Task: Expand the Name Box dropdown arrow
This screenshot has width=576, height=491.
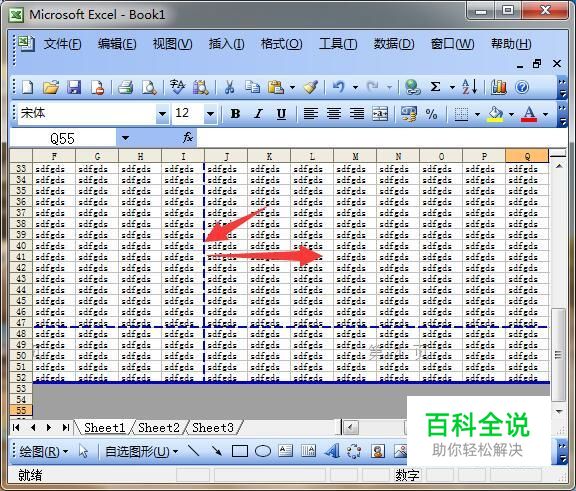Action: click(125, 138)
